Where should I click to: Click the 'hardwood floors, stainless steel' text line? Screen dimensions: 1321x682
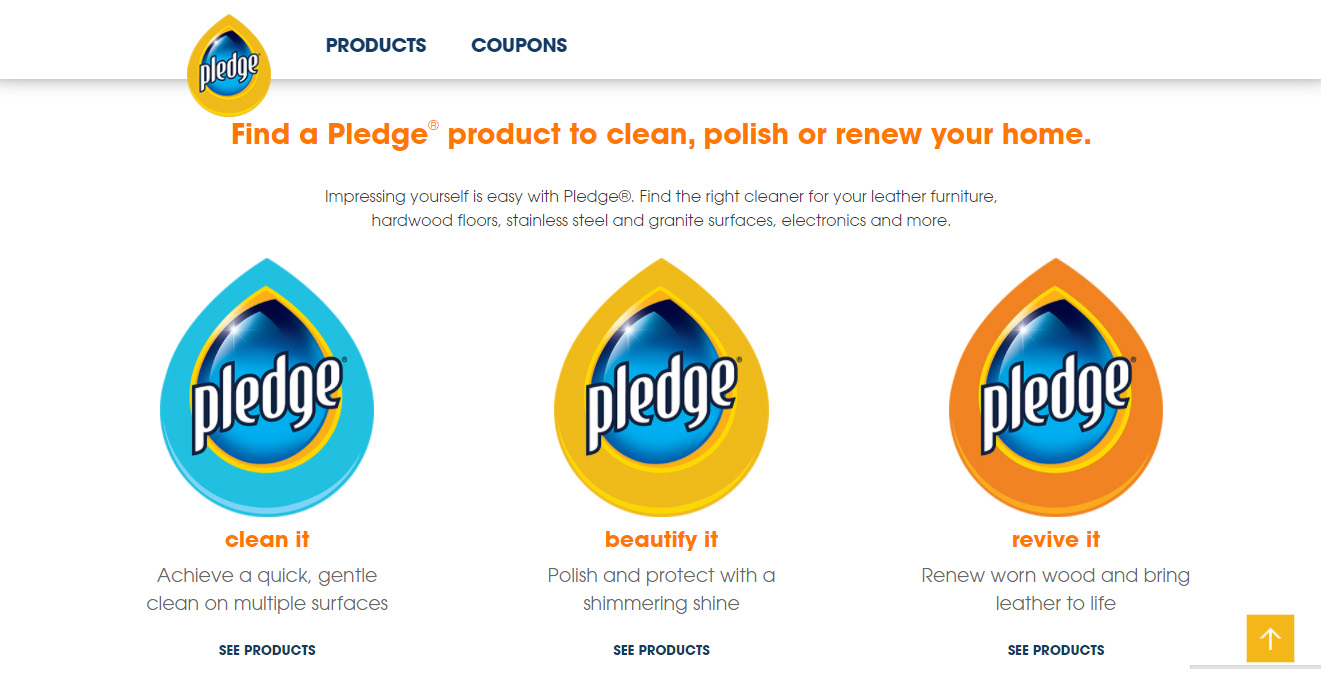click(x=661, y=220)
